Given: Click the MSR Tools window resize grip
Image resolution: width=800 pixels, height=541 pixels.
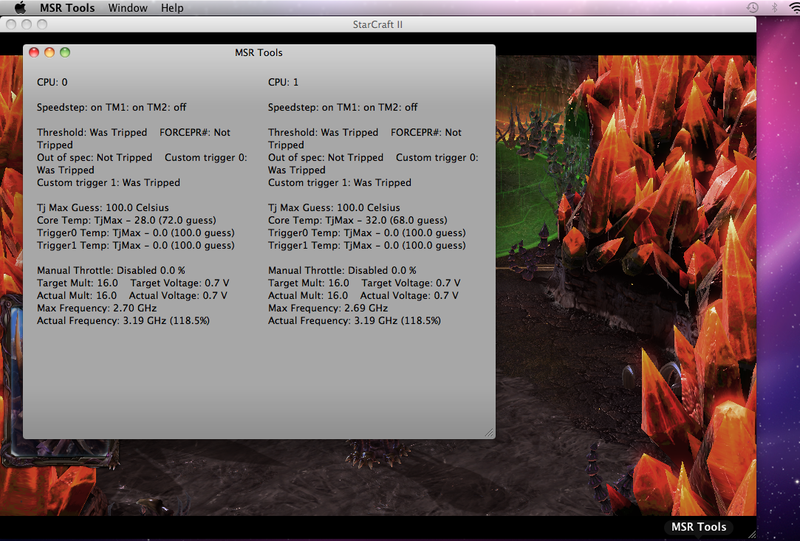Looking at the screenshot, I should tap(489, 432).
